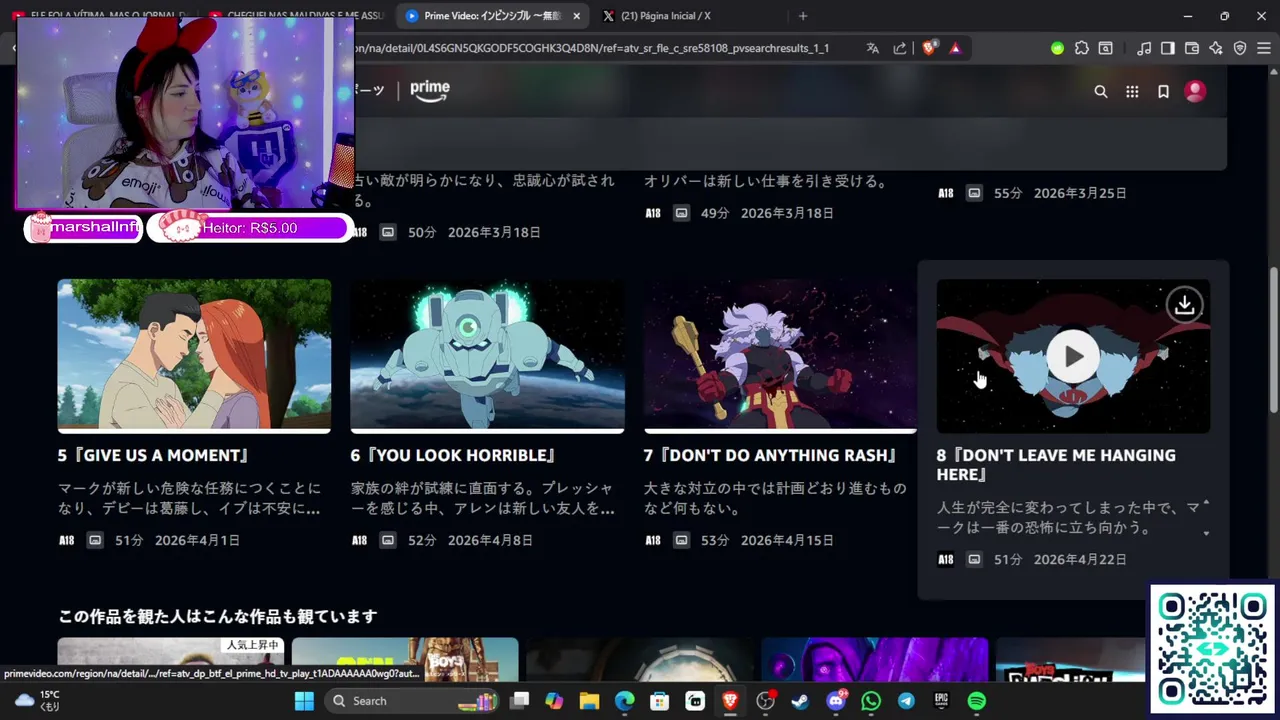The width and height of the screenshot is (1280, 720).
Task: Click the subtitles icon under episode 7
Action: (681, 540)
